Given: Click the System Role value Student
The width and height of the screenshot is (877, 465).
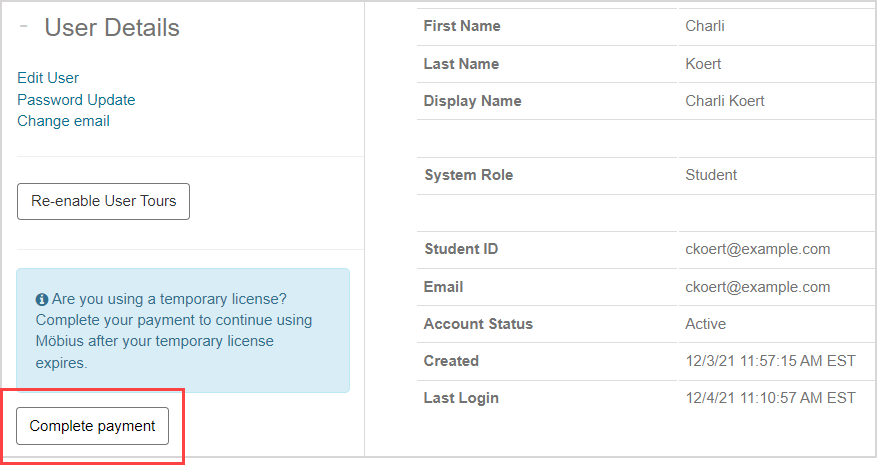Looking at the screenshot, I should click(x=711, y=175).
